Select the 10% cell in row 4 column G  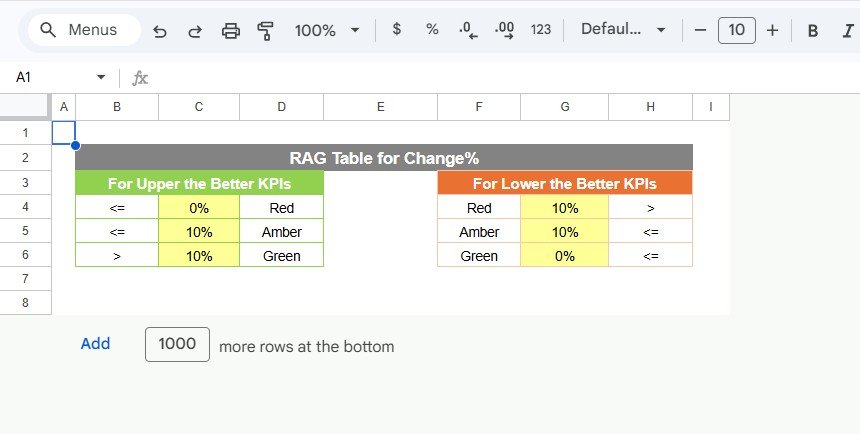pos(564,207)
